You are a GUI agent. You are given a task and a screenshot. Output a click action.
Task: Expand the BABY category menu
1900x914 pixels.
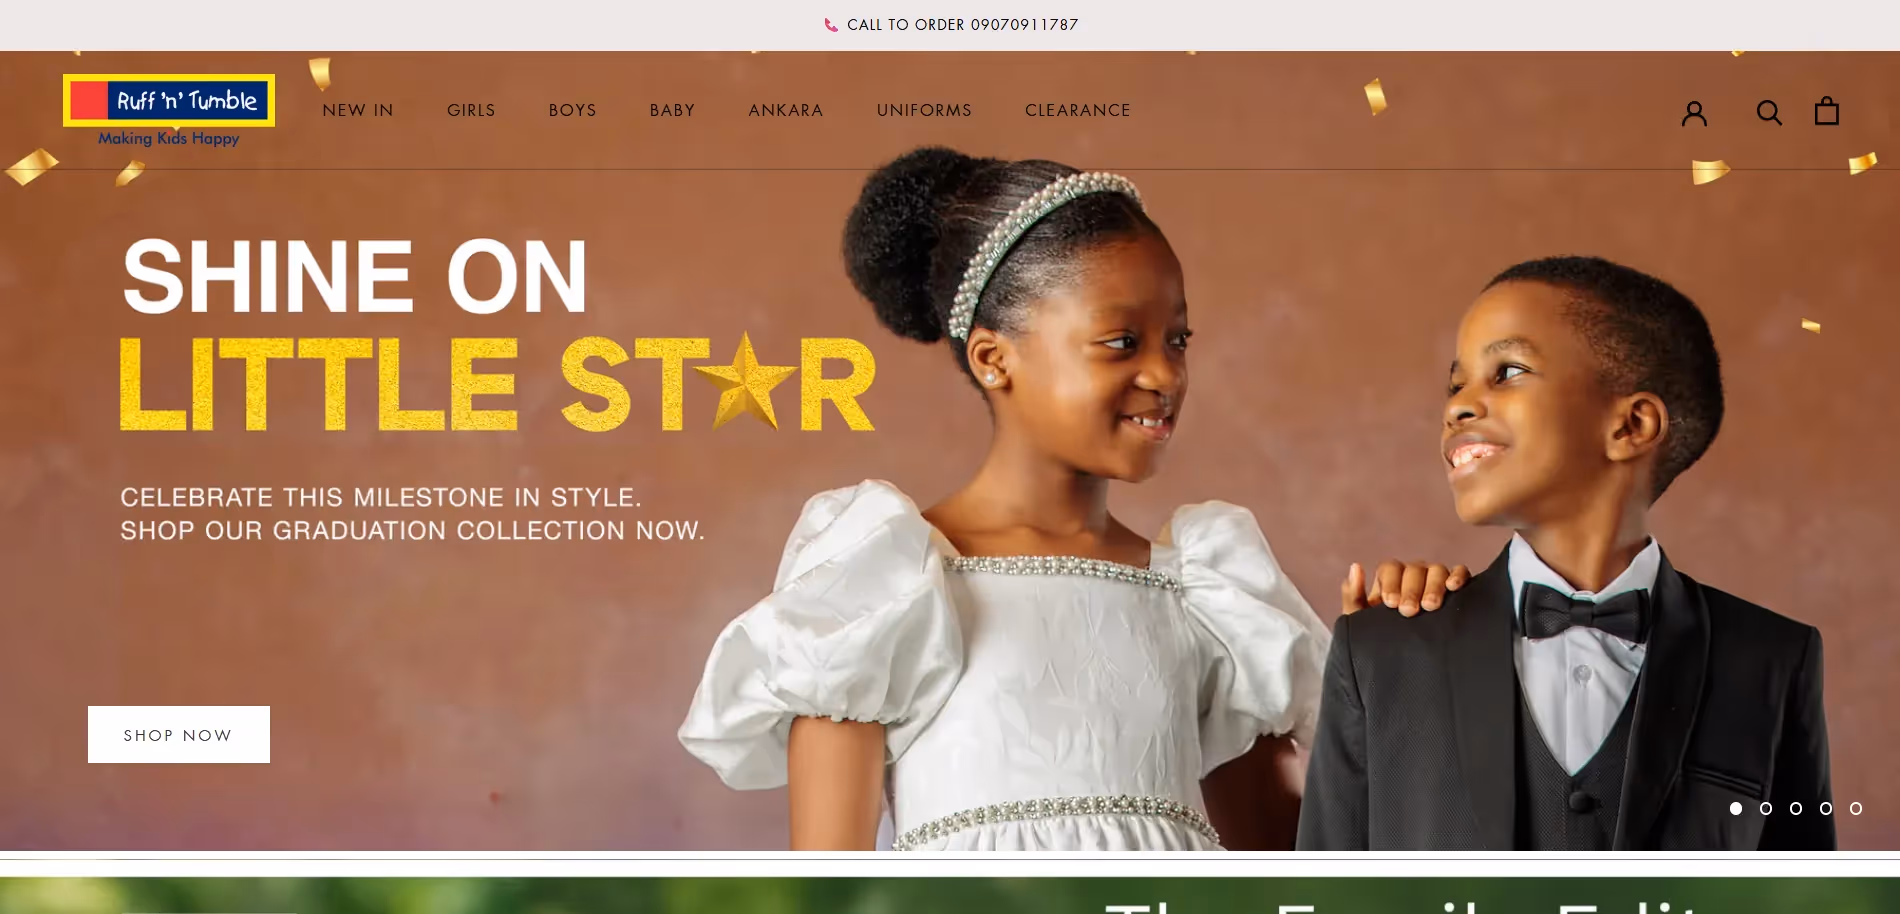click(x=672, y=110)
